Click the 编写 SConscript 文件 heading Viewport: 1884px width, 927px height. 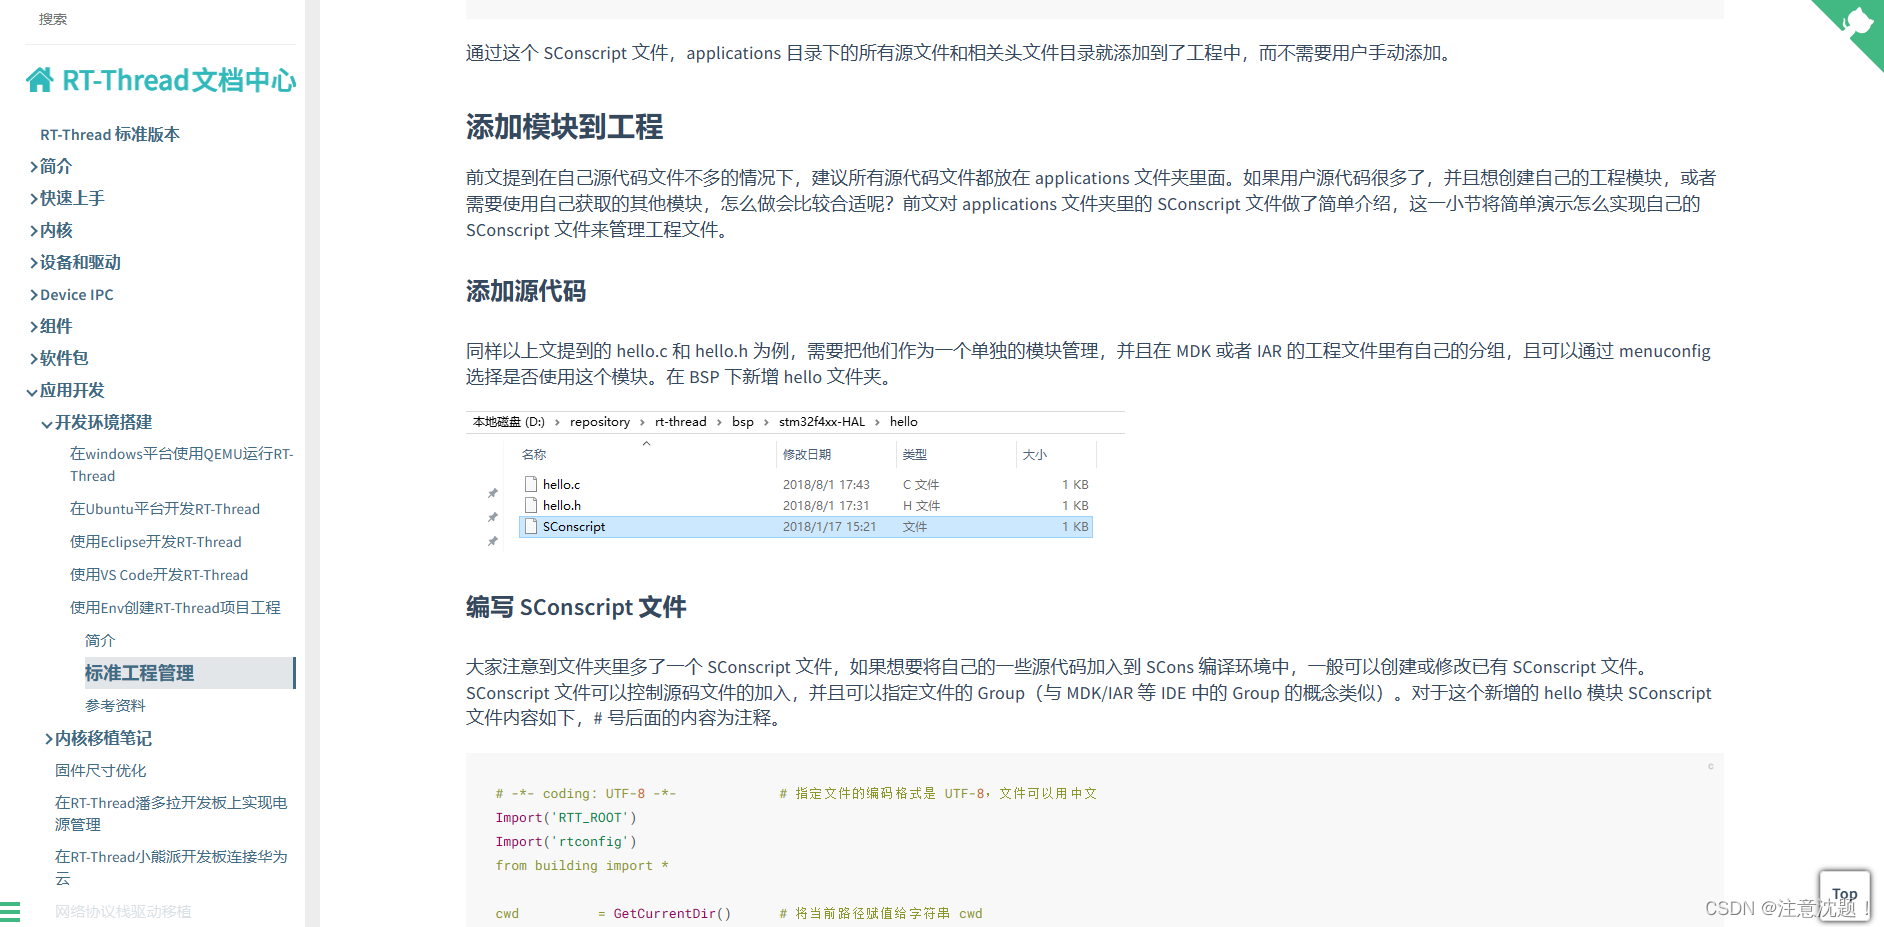click(x=576, y=607)
